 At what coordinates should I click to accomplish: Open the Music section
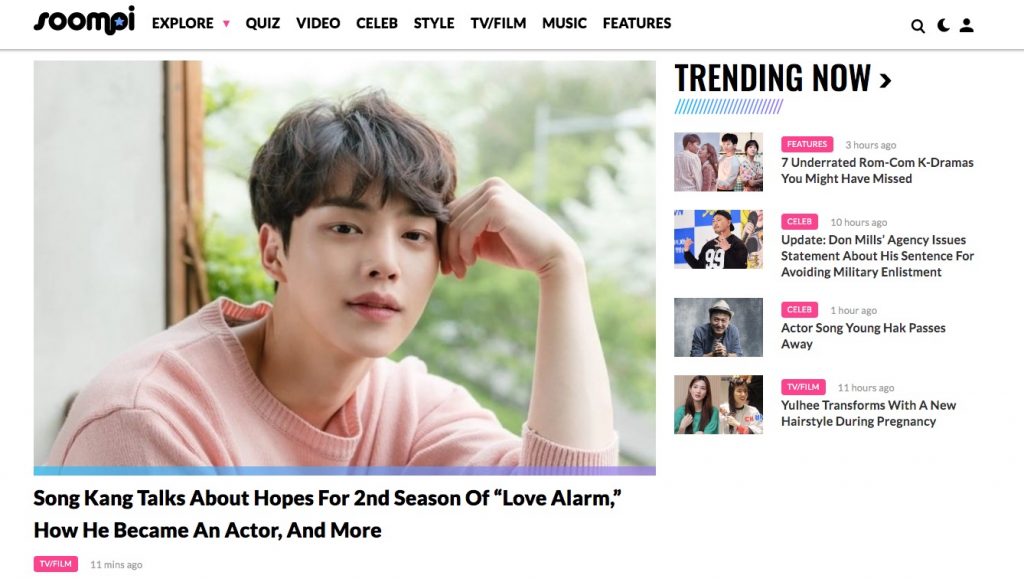[564, 23]
